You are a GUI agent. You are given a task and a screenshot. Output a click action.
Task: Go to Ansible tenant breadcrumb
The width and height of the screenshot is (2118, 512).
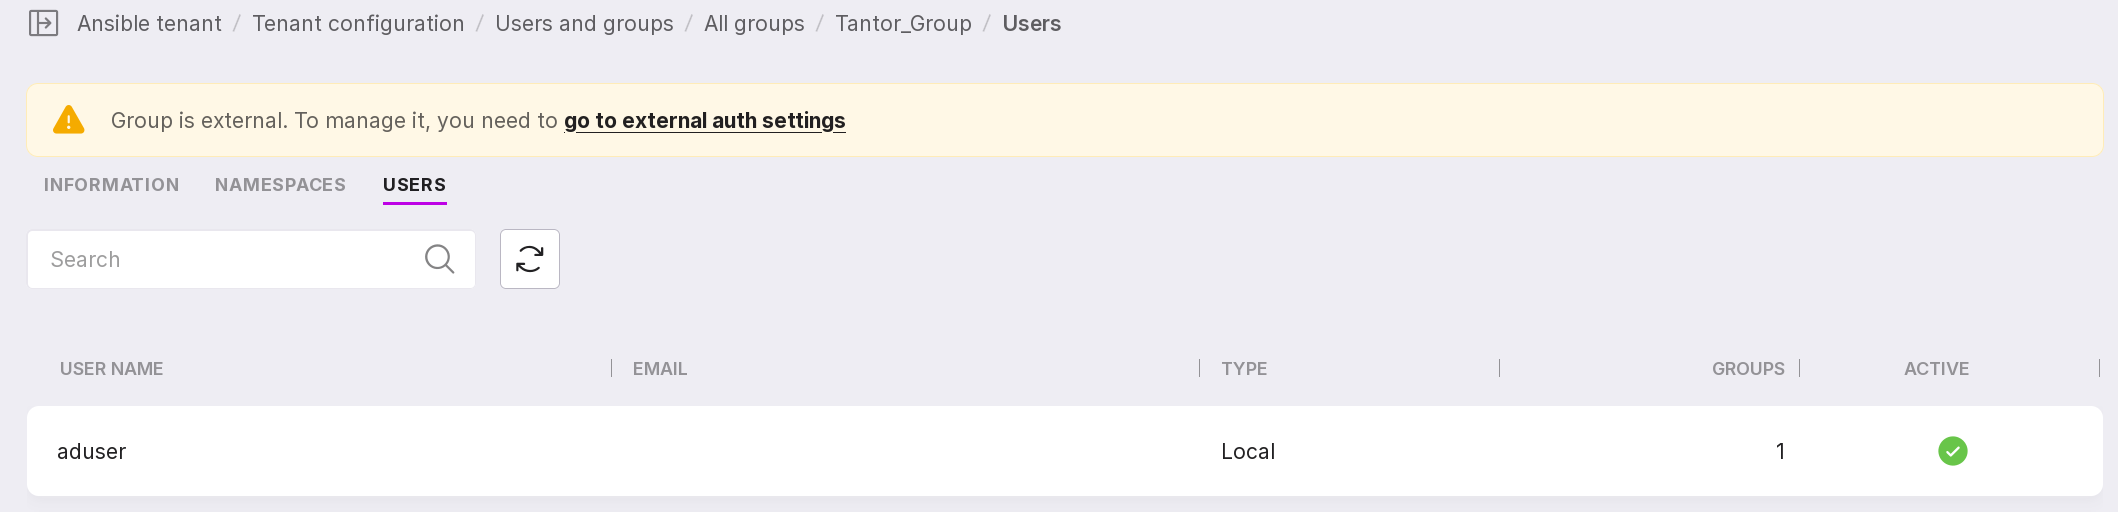pos(149,23)
